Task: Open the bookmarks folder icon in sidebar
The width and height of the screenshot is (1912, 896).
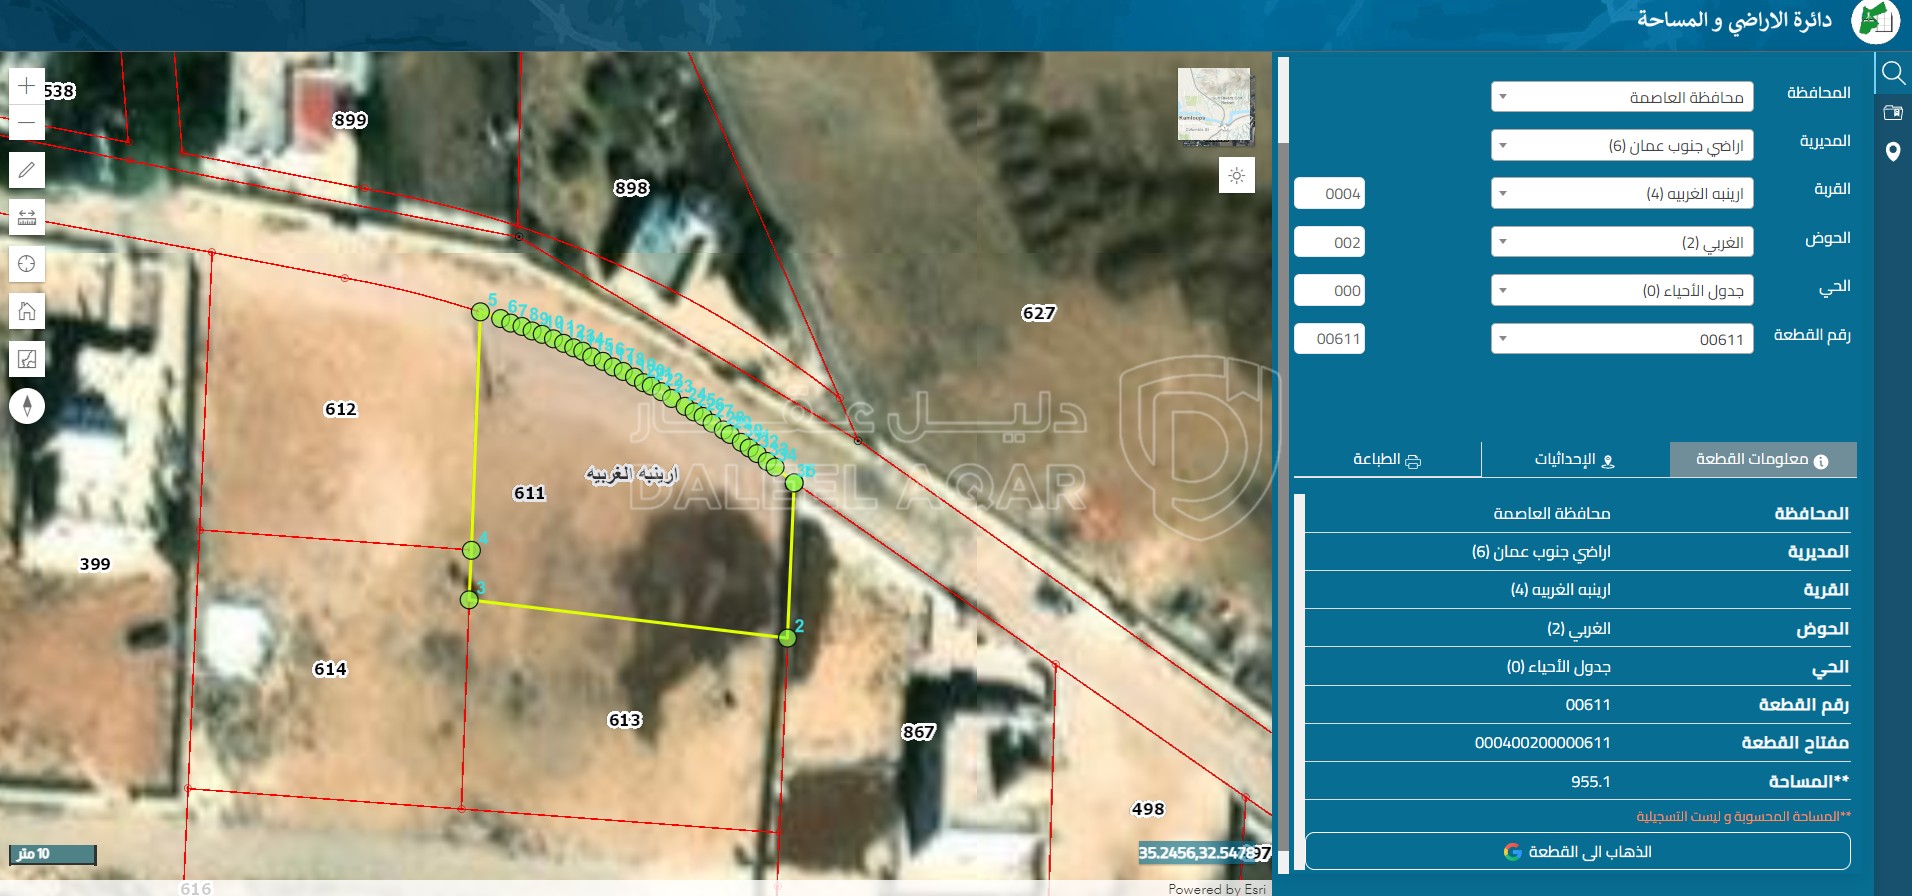Action: tap(1892, 112)
